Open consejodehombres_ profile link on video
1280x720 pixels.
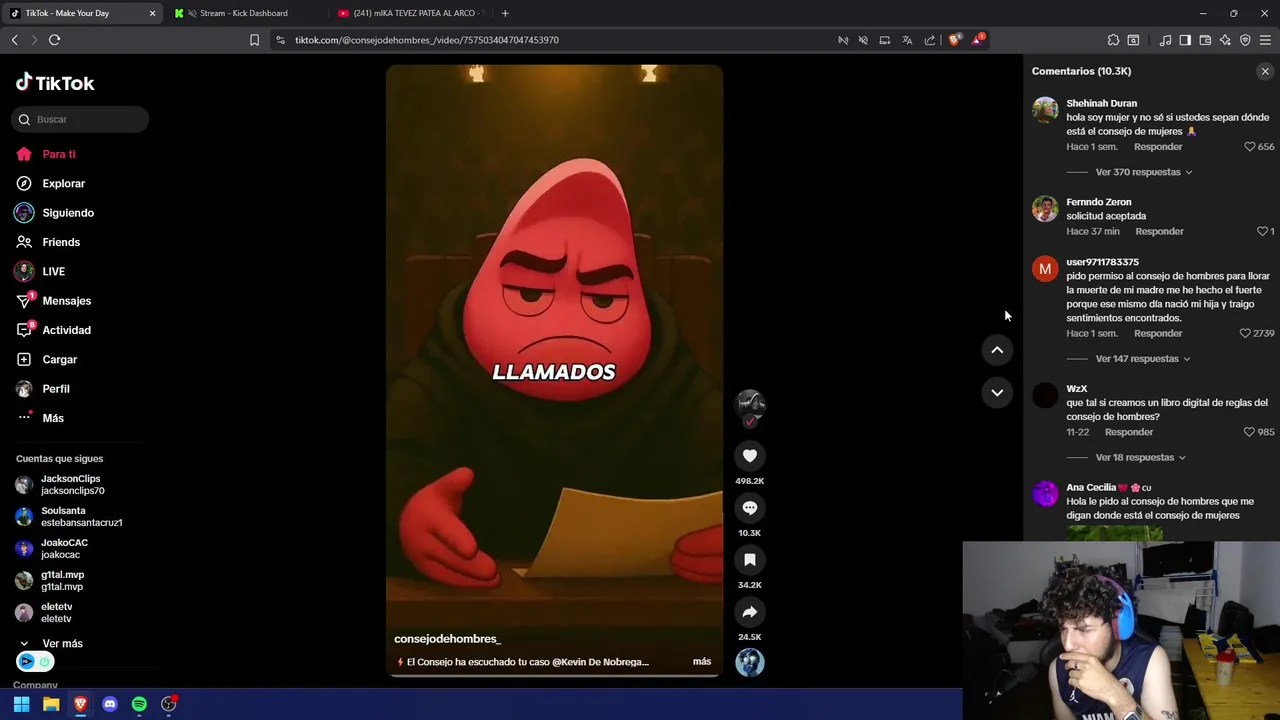(447, 639)
